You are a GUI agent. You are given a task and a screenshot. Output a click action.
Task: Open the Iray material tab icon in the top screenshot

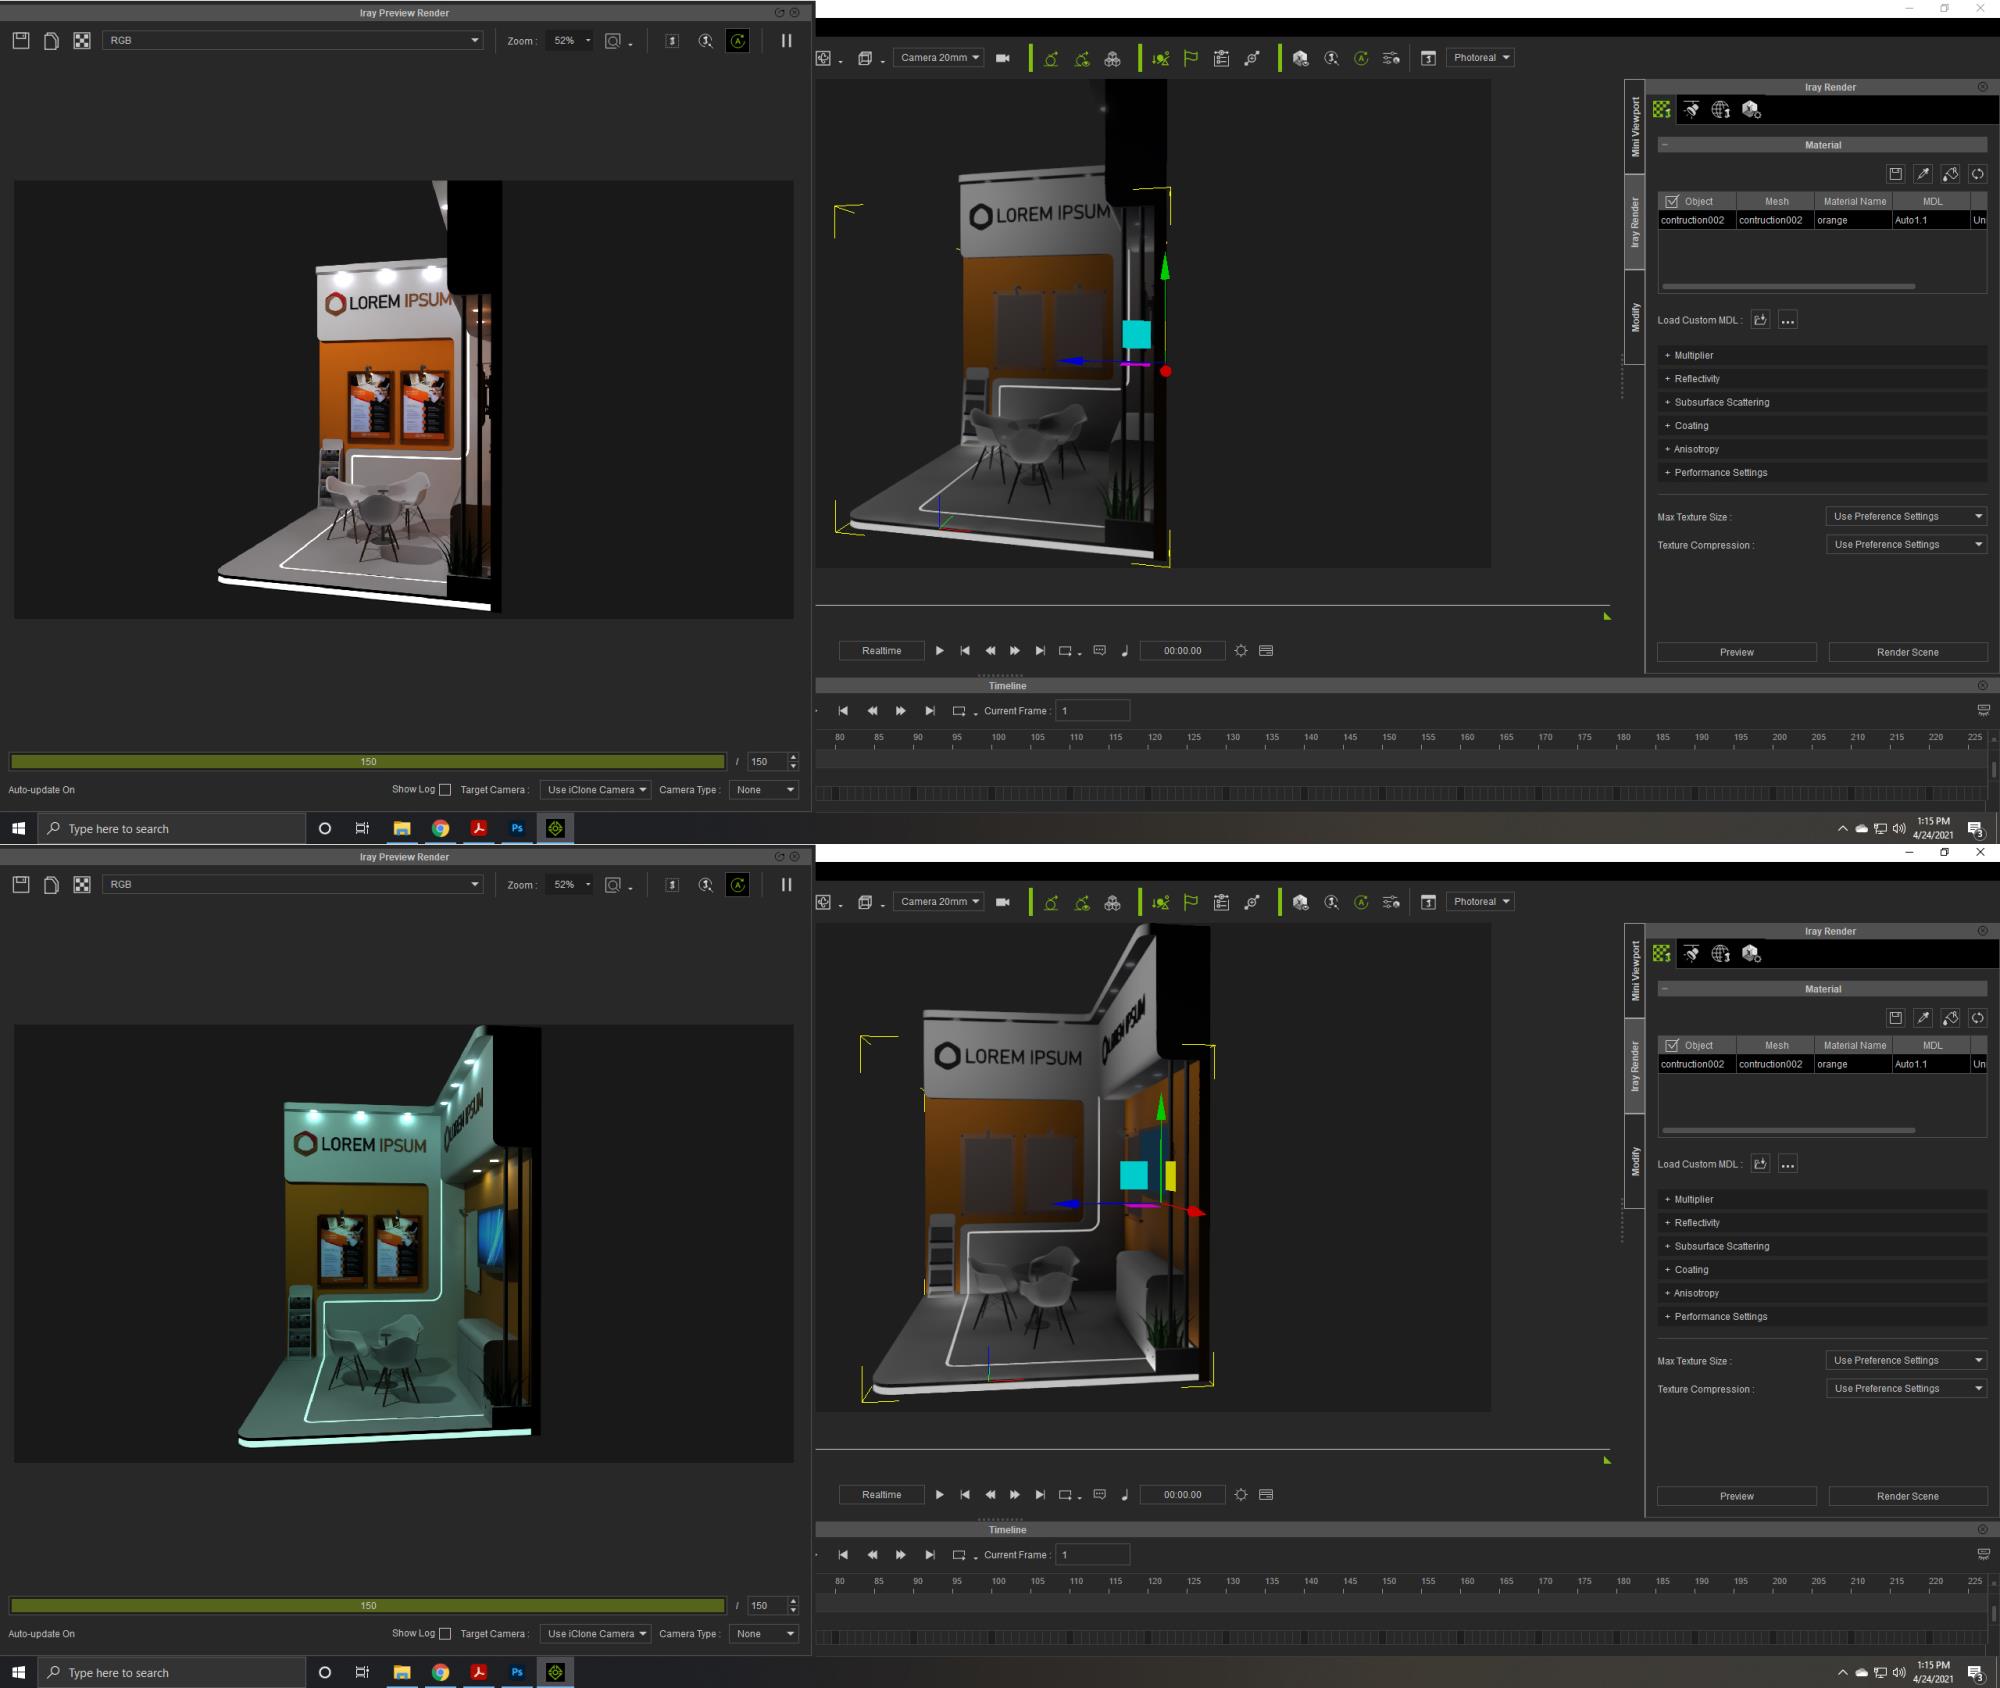pos(1661,110)
